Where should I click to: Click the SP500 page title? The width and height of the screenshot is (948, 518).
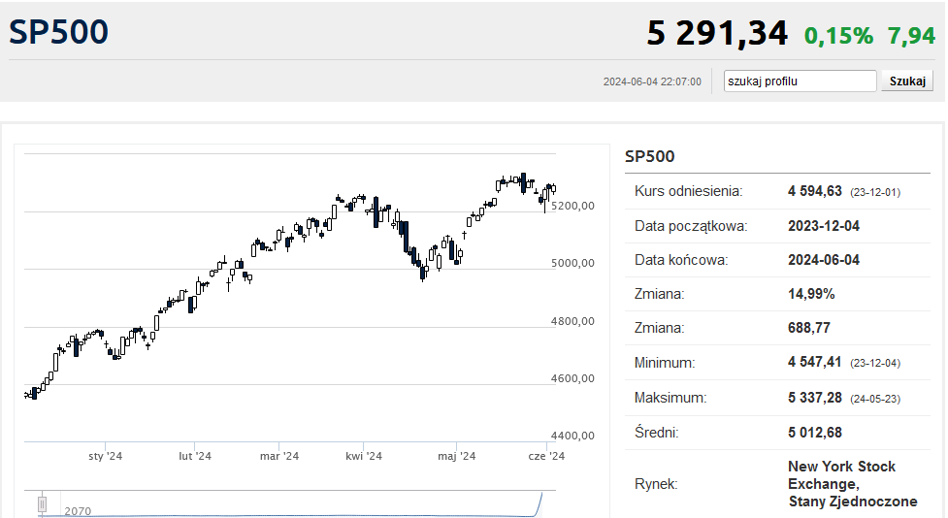point(59,32)
